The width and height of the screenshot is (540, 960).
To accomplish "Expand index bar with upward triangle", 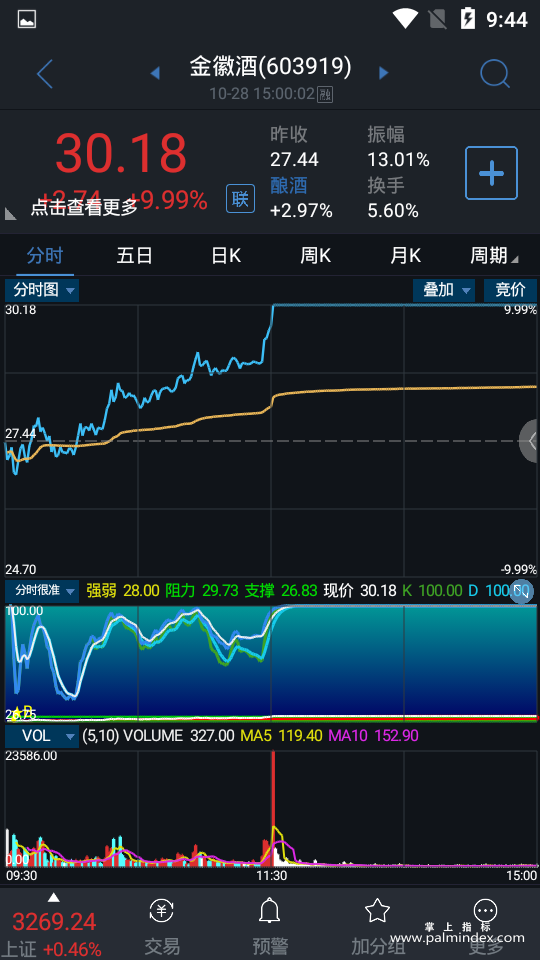I will (54, 898).
